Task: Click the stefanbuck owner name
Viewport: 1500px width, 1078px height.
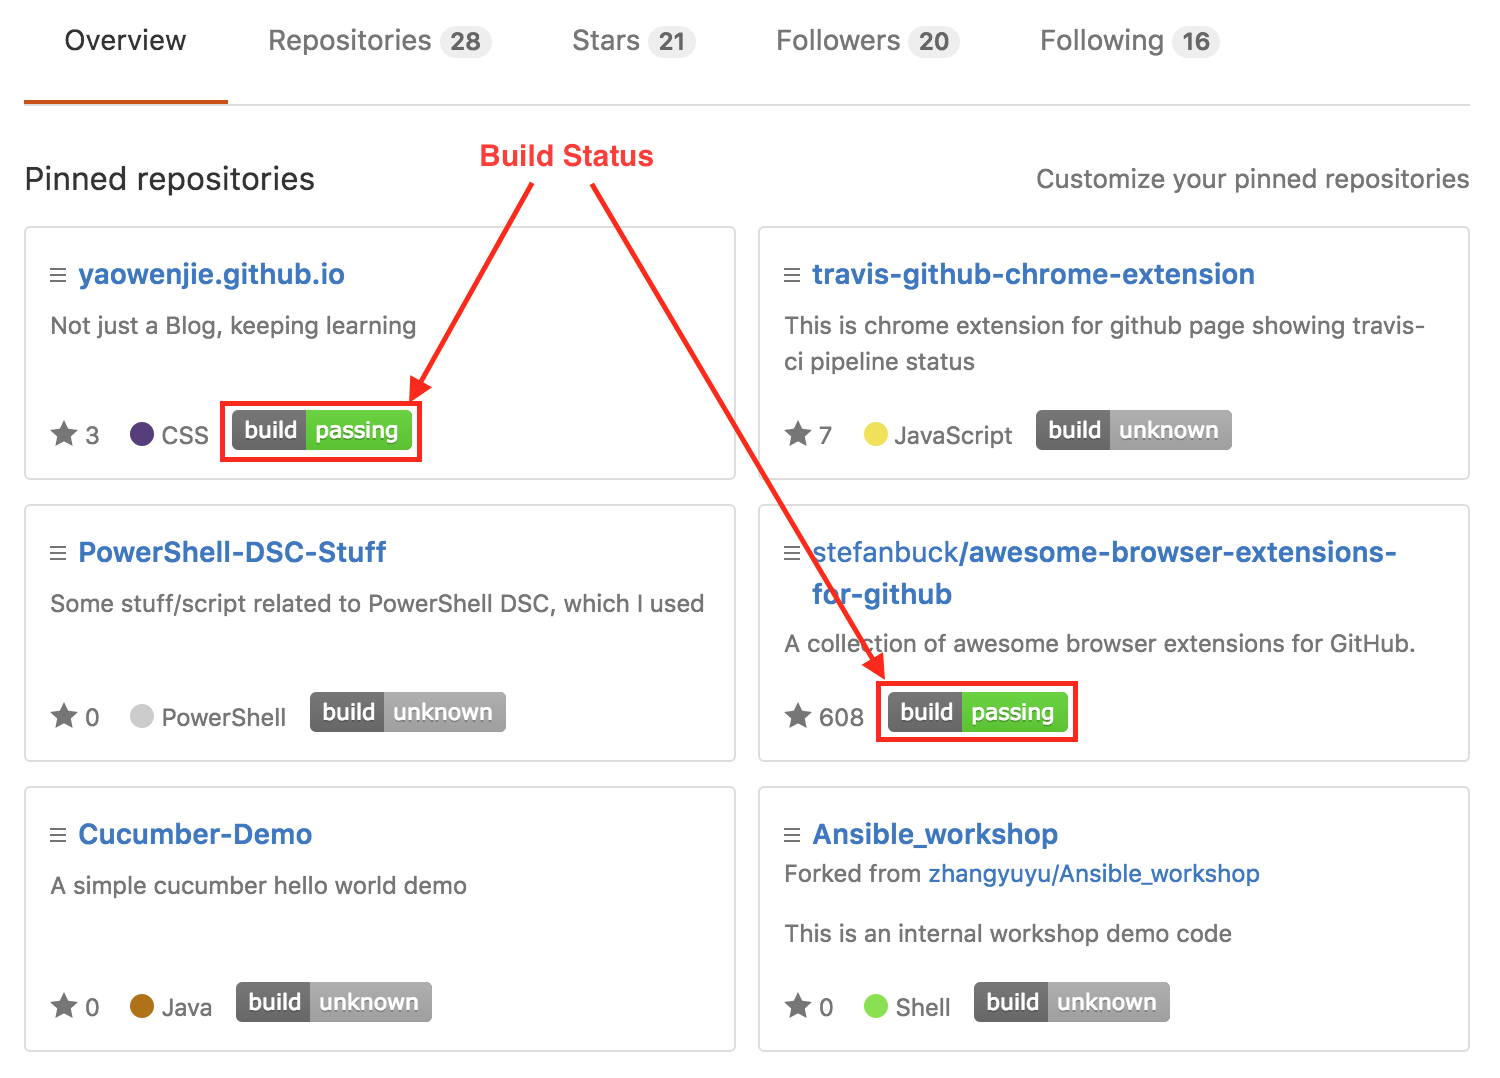Action: 885,552
